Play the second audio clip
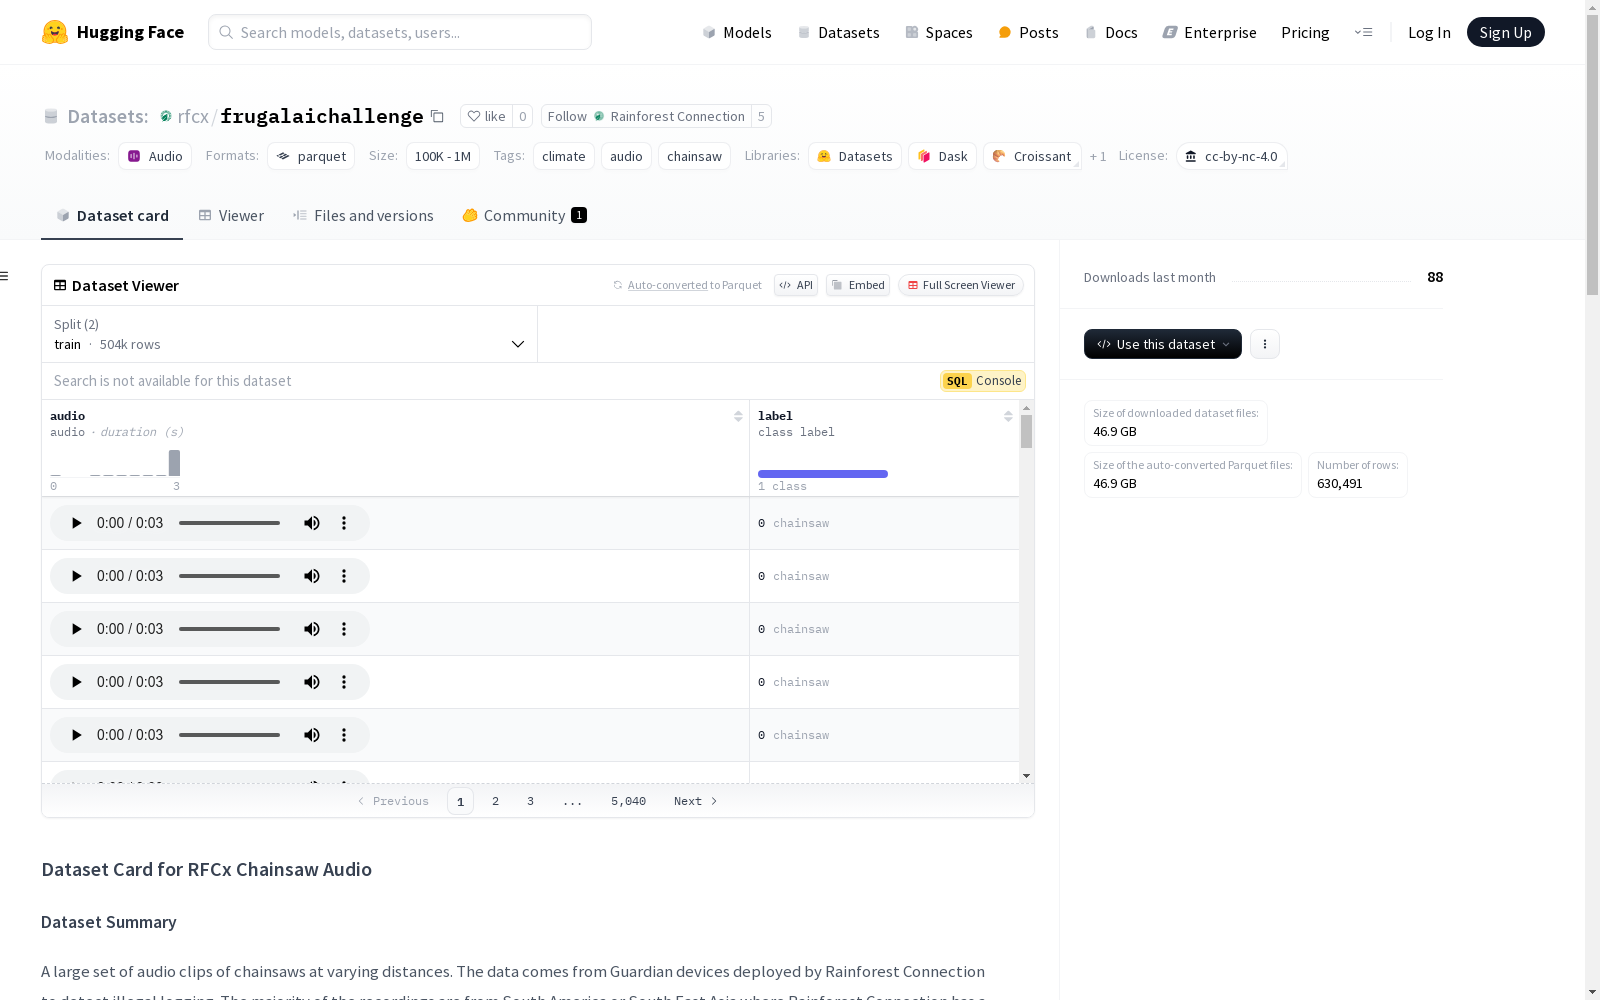The image size is (1600, 1000). [76, 576]
